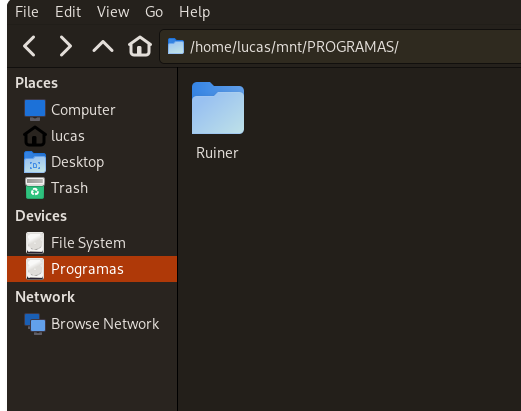The height and width of the screenshot is (411, 521).
Task: Select the Ruiner folder icon
Action: [x=218, y=108]
